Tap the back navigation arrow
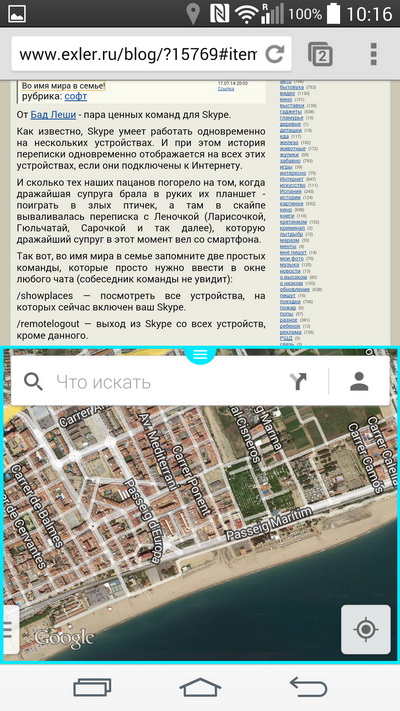This screenshot has height=711, width=400. point(308,687)
